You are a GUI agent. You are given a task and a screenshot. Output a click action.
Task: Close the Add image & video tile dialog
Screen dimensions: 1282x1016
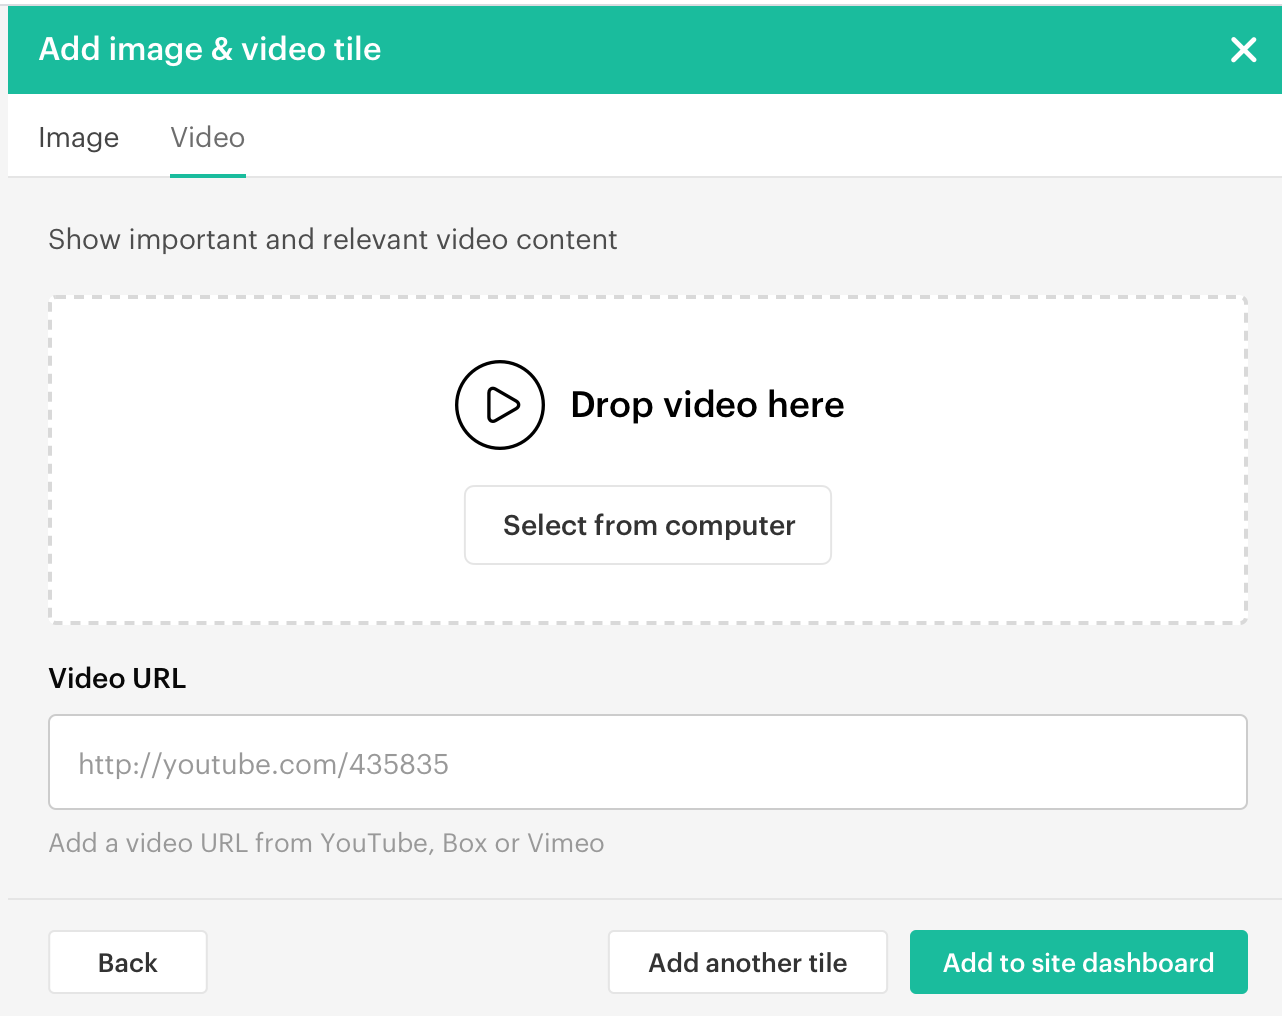pyautogui.click(x=1243, y=49)
